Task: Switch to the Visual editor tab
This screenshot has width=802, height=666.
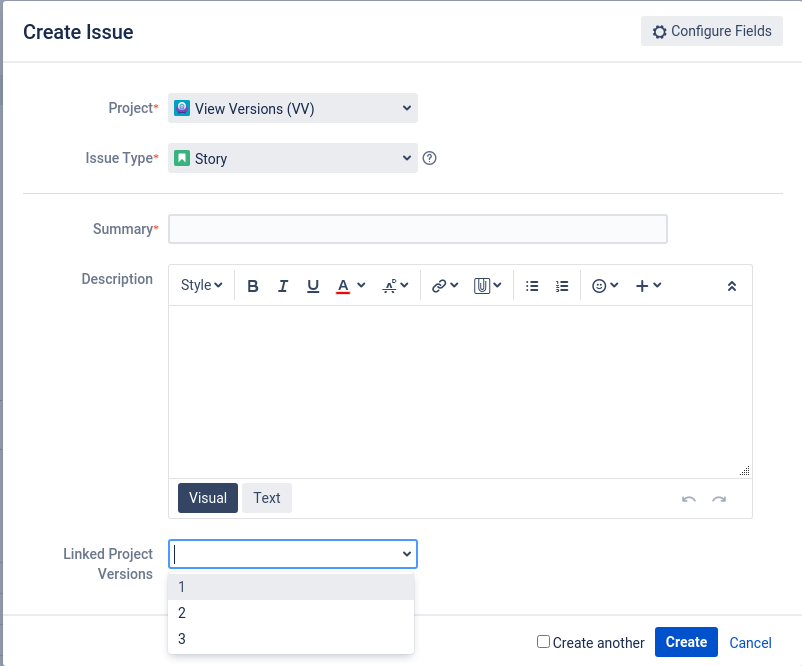Action: tap(208, 498)
